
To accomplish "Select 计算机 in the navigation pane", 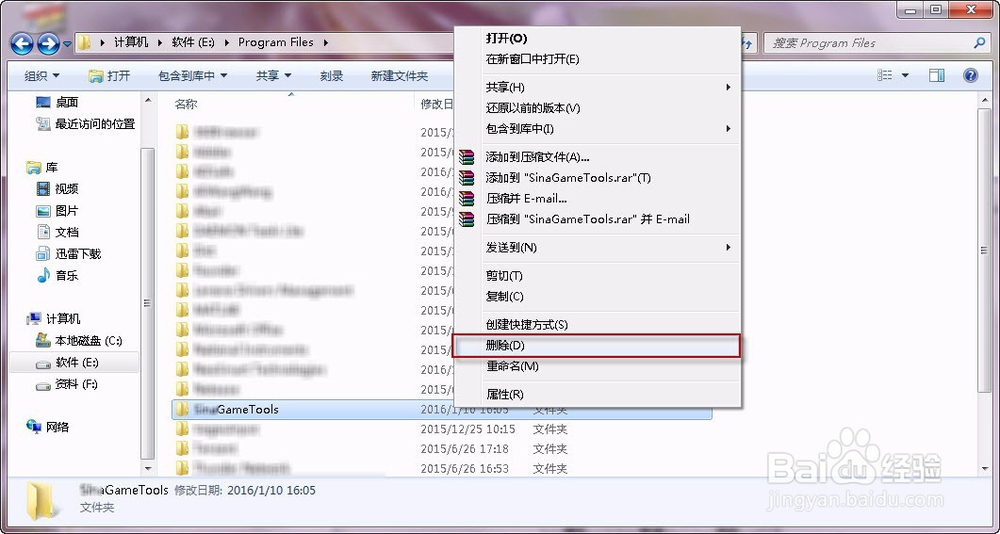I will coord(54,318).
